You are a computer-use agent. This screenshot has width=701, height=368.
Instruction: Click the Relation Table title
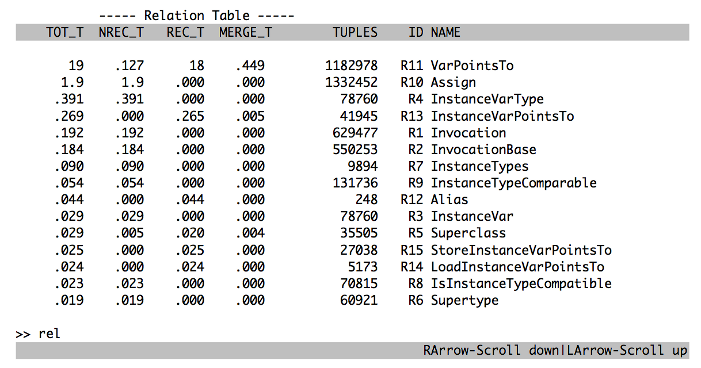pyautogui.click(x=197, y=16)
